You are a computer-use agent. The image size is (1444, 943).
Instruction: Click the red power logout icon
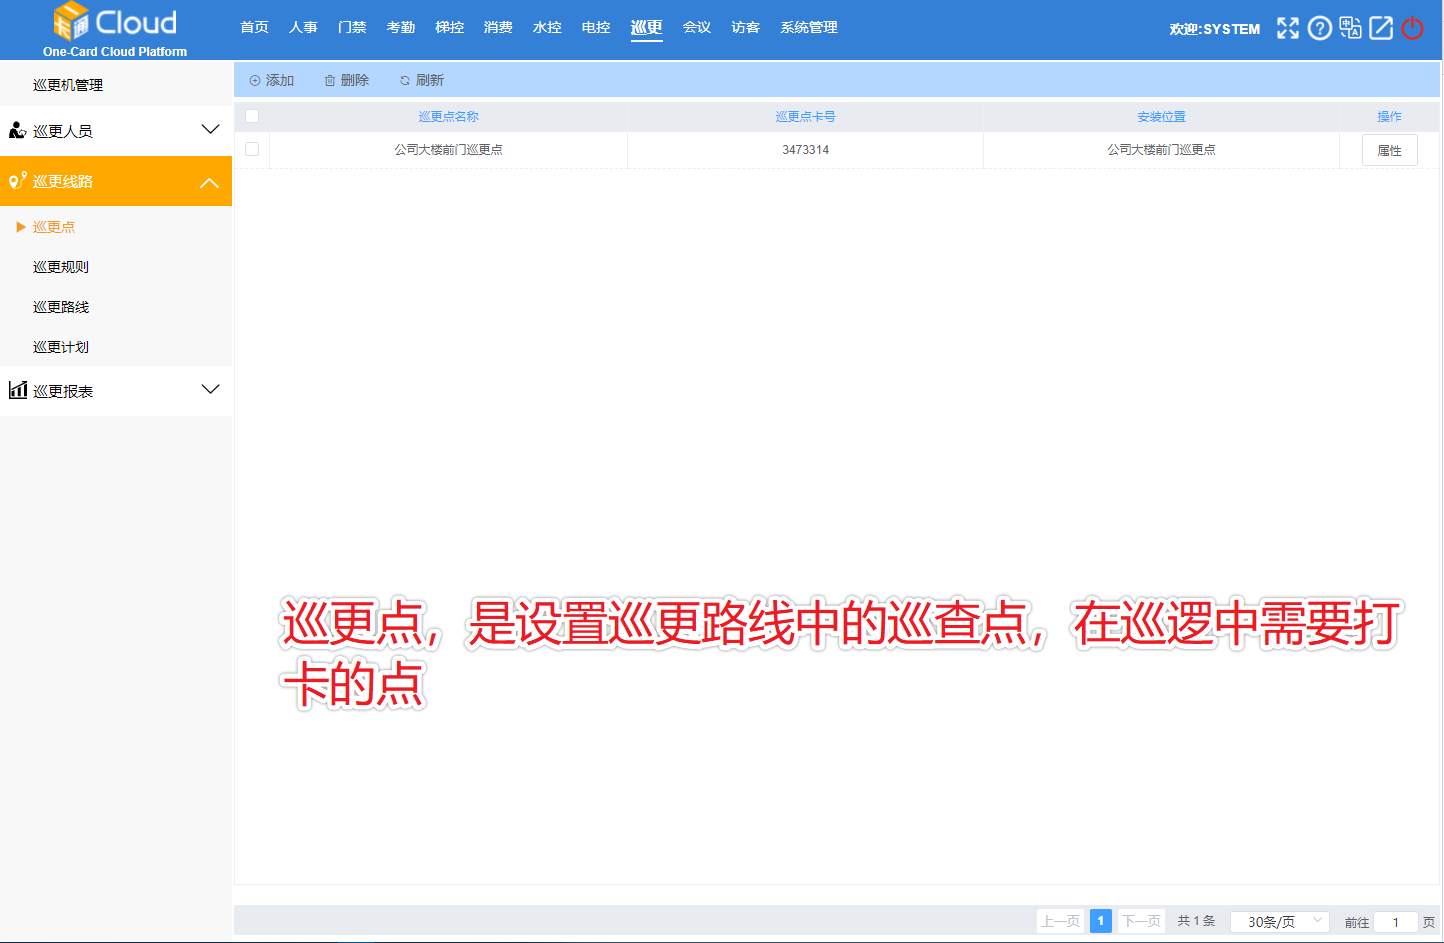tap(1412, 28)
